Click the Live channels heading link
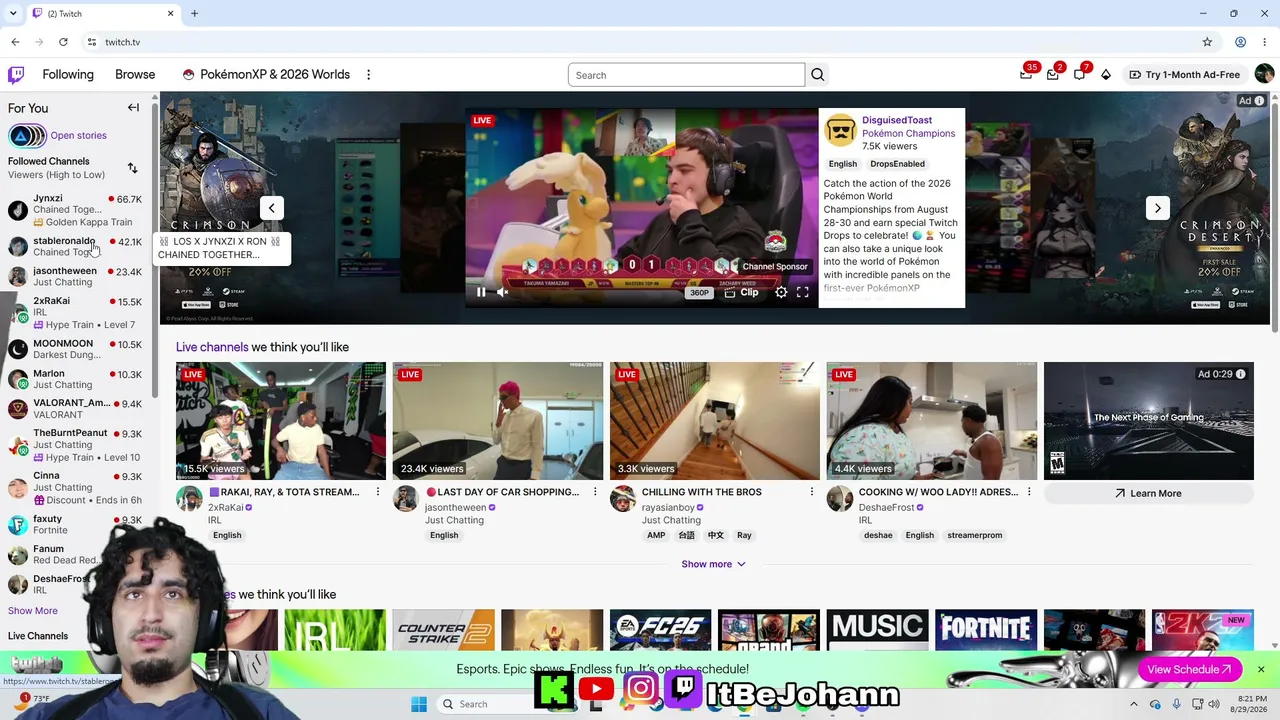 point(212,347)
